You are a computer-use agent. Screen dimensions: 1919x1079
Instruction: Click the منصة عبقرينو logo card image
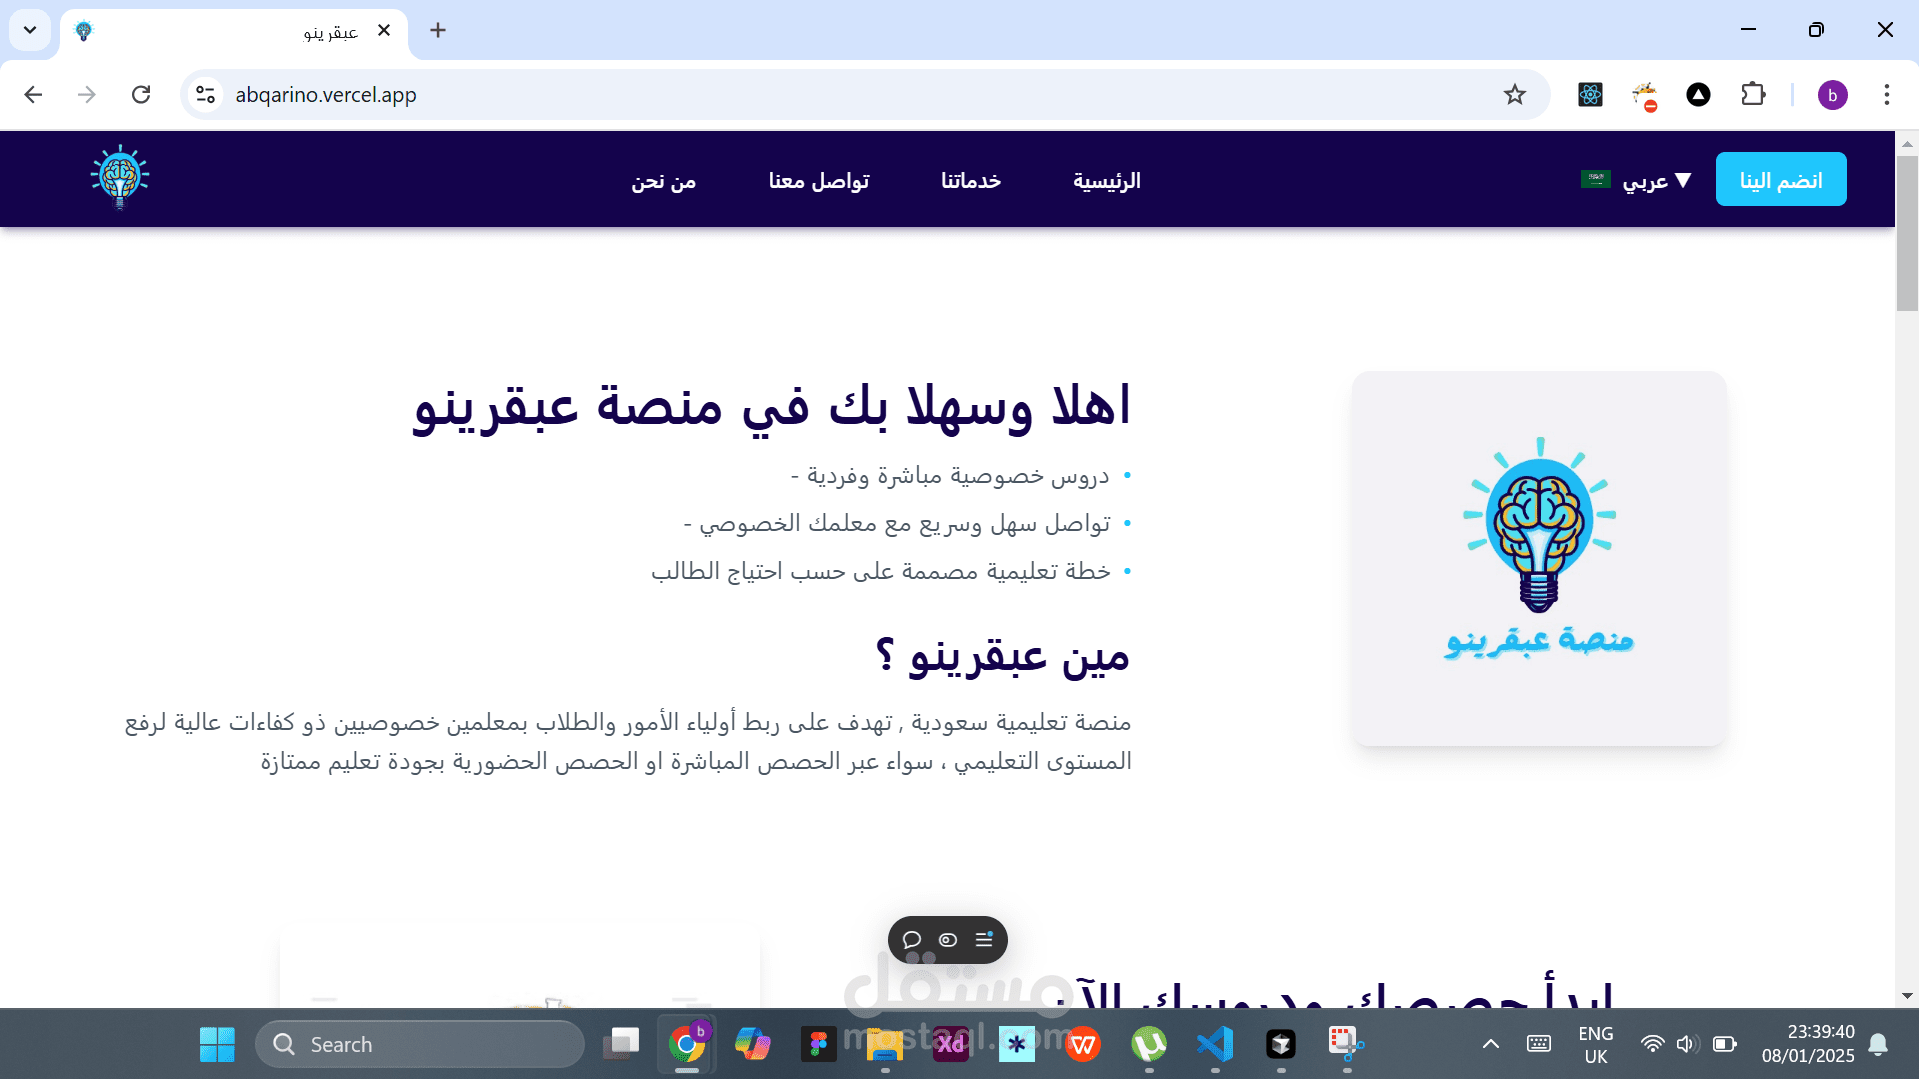(1539, 558)
